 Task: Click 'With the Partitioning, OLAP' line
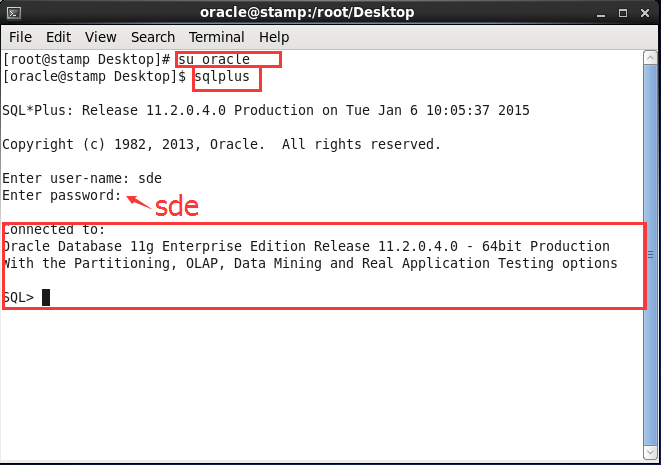pos(310,263)
